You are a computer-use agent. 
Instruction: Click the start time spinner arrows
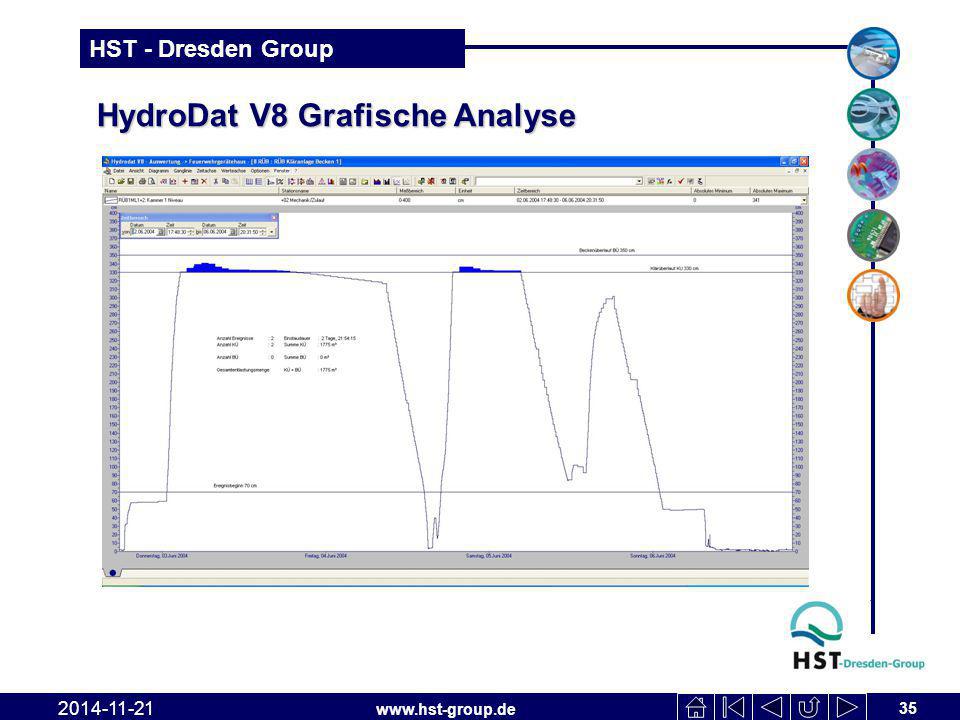coord(191,232)
